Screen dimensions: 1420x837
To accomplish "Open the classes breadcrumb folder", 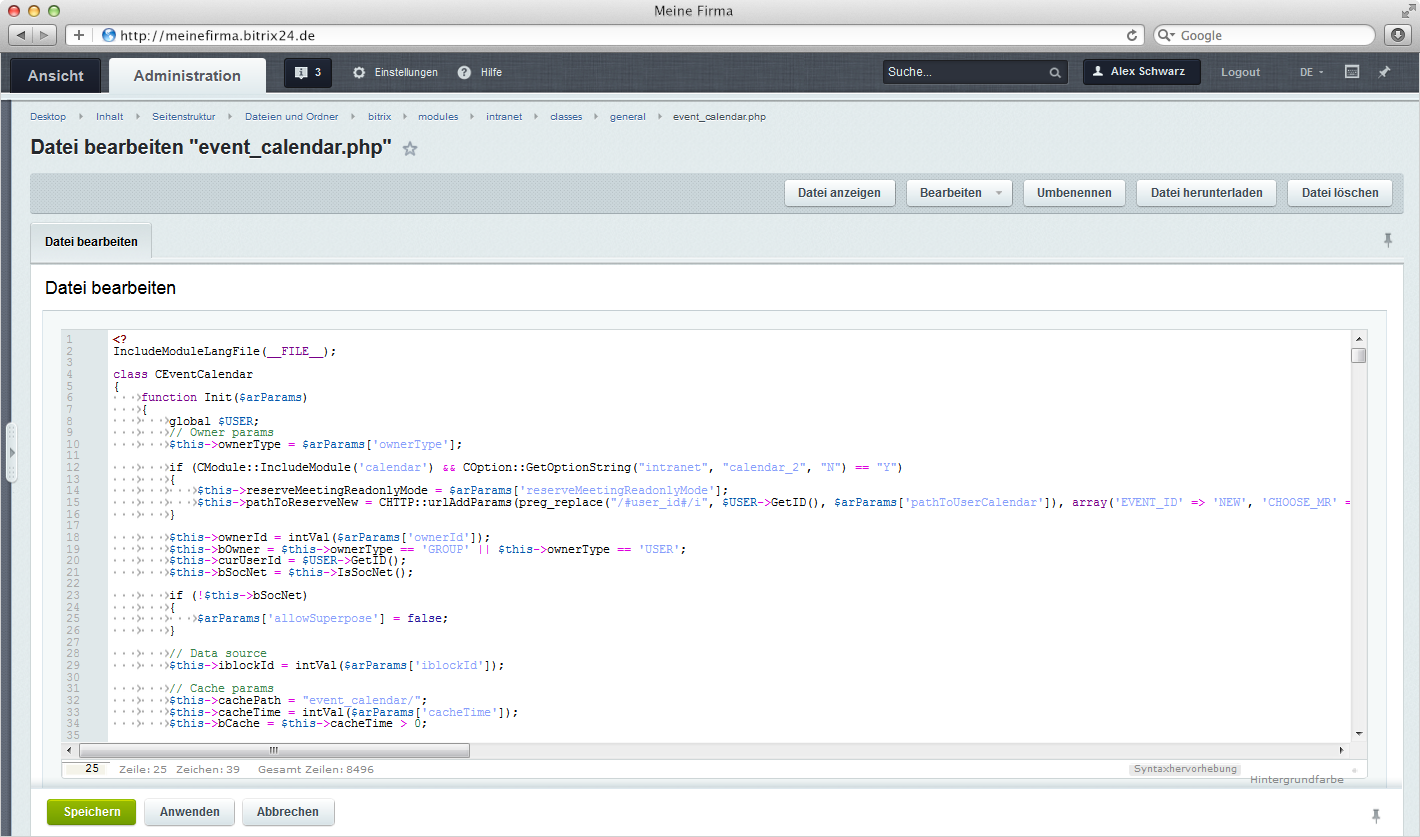I will click(x=566, y=117).
